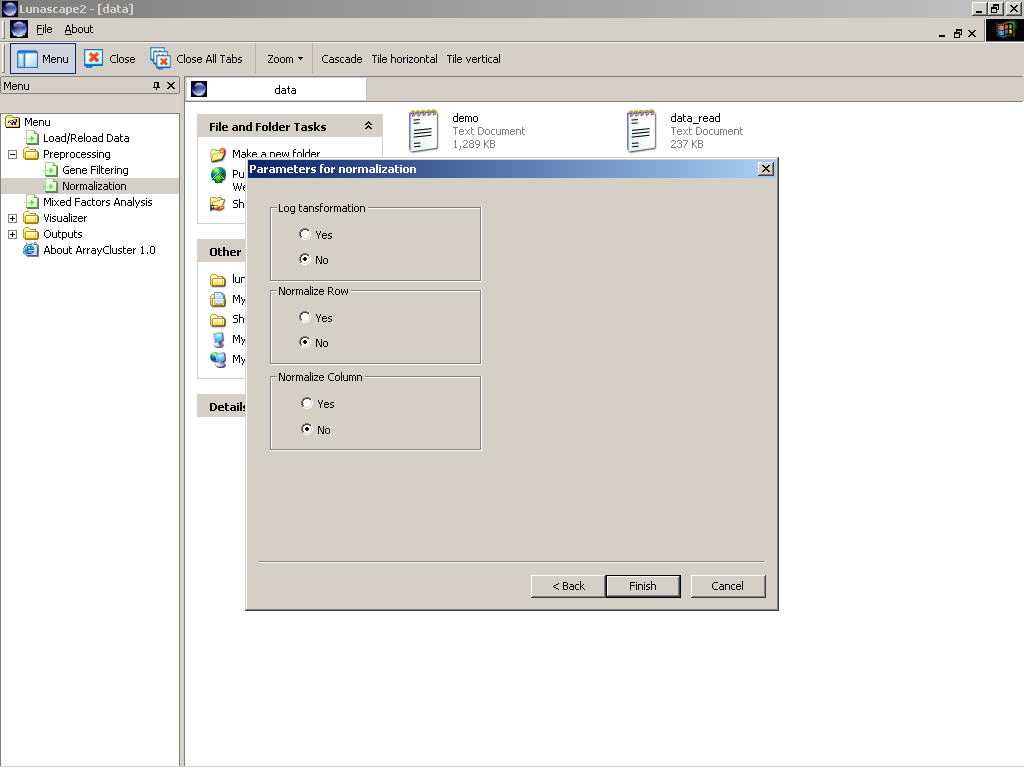Select Yes for Normalize Row
1024x768 pixels.
[304, 317]
